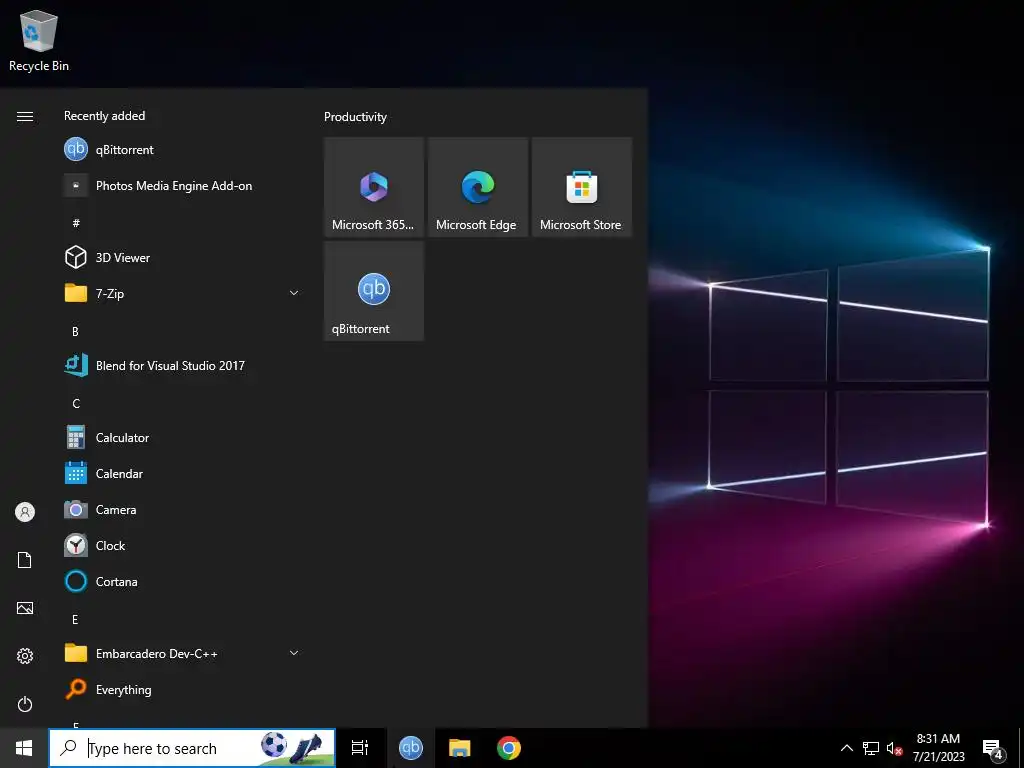Screen dimensions: 1024x768
Task: Open Photos Media Engine Add-on entry
Action: tap(183, 185)
